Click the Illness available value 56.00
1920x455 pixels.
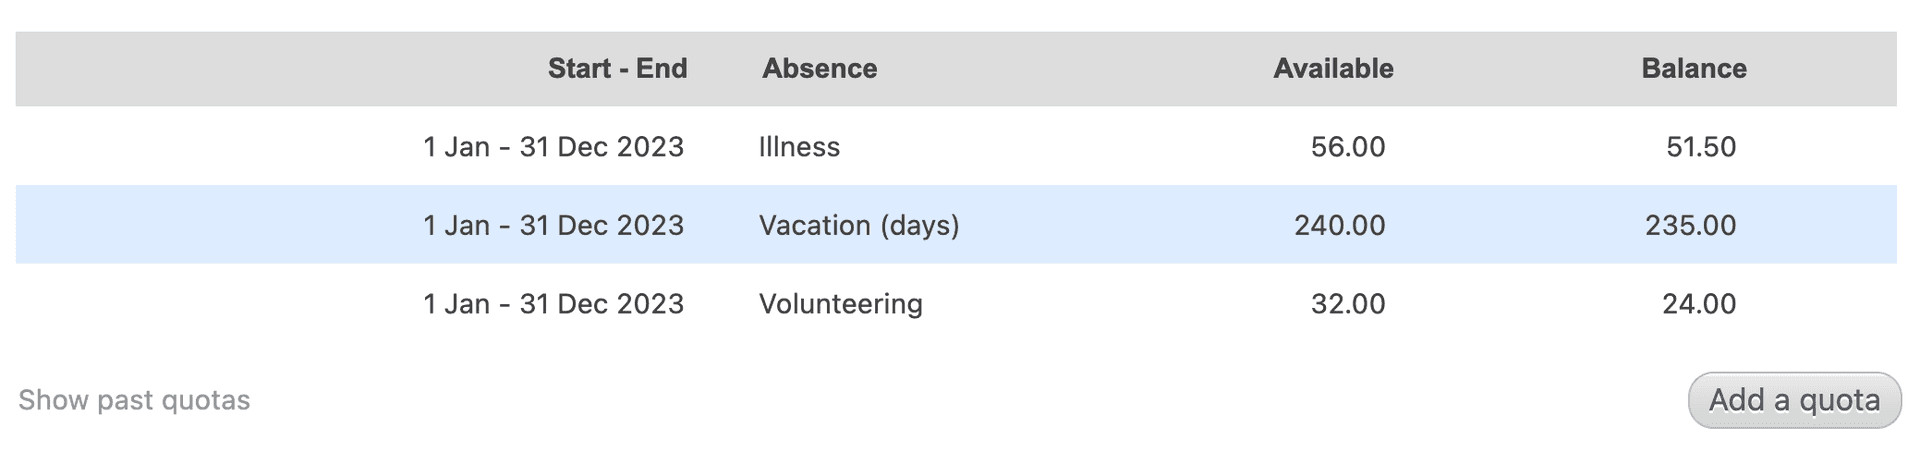pyautogui.click(x=1347, y=147)
